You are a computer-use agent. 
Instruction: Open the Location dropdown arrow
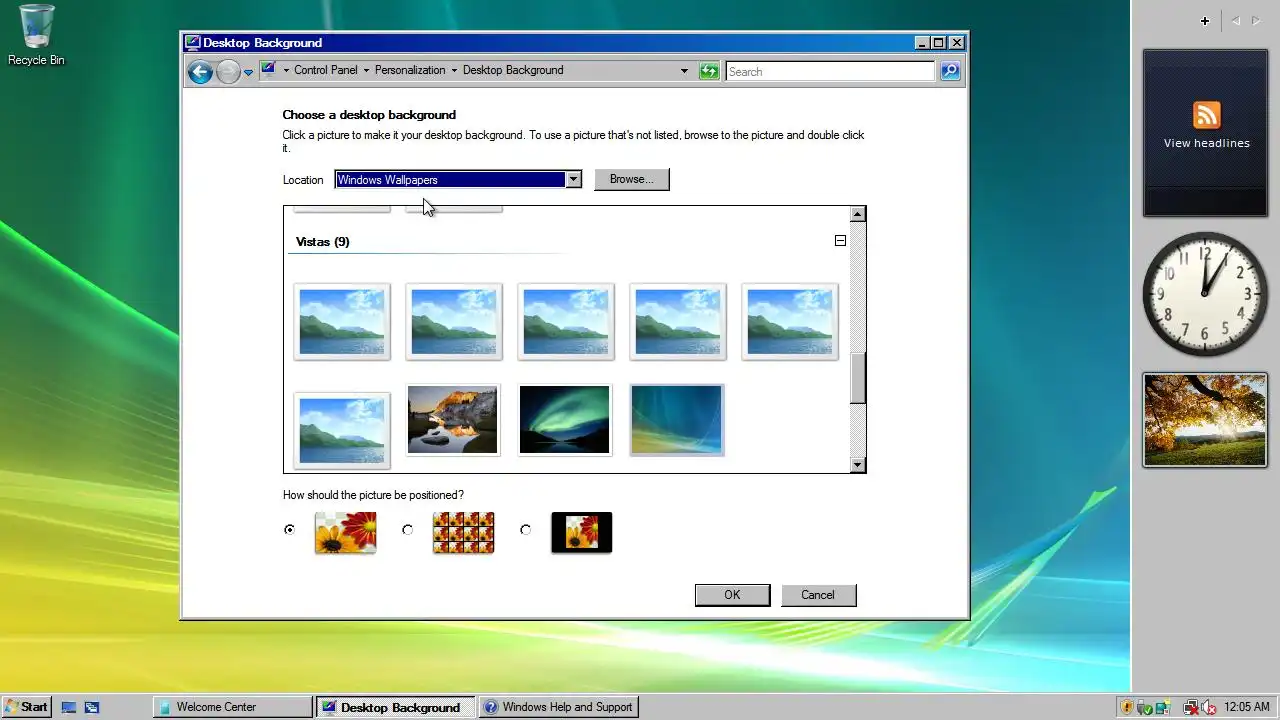(573, 180)
